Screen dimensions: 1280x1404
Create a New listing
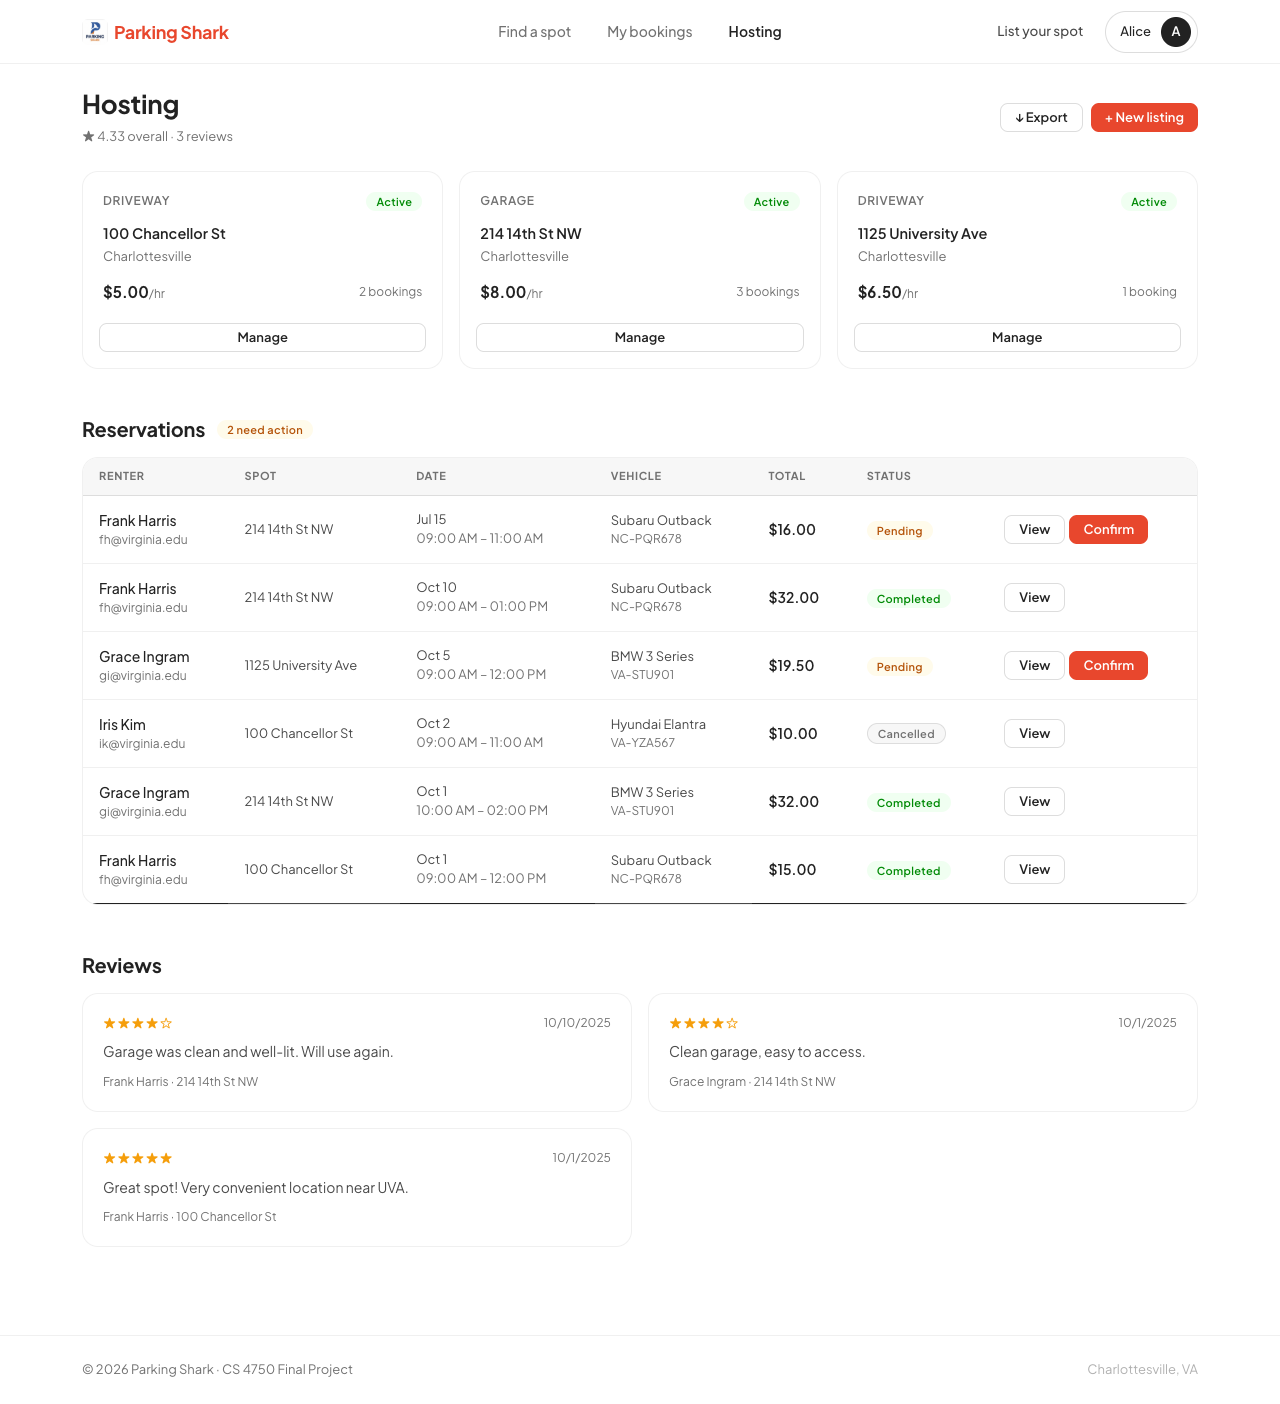click(1144, 117)
